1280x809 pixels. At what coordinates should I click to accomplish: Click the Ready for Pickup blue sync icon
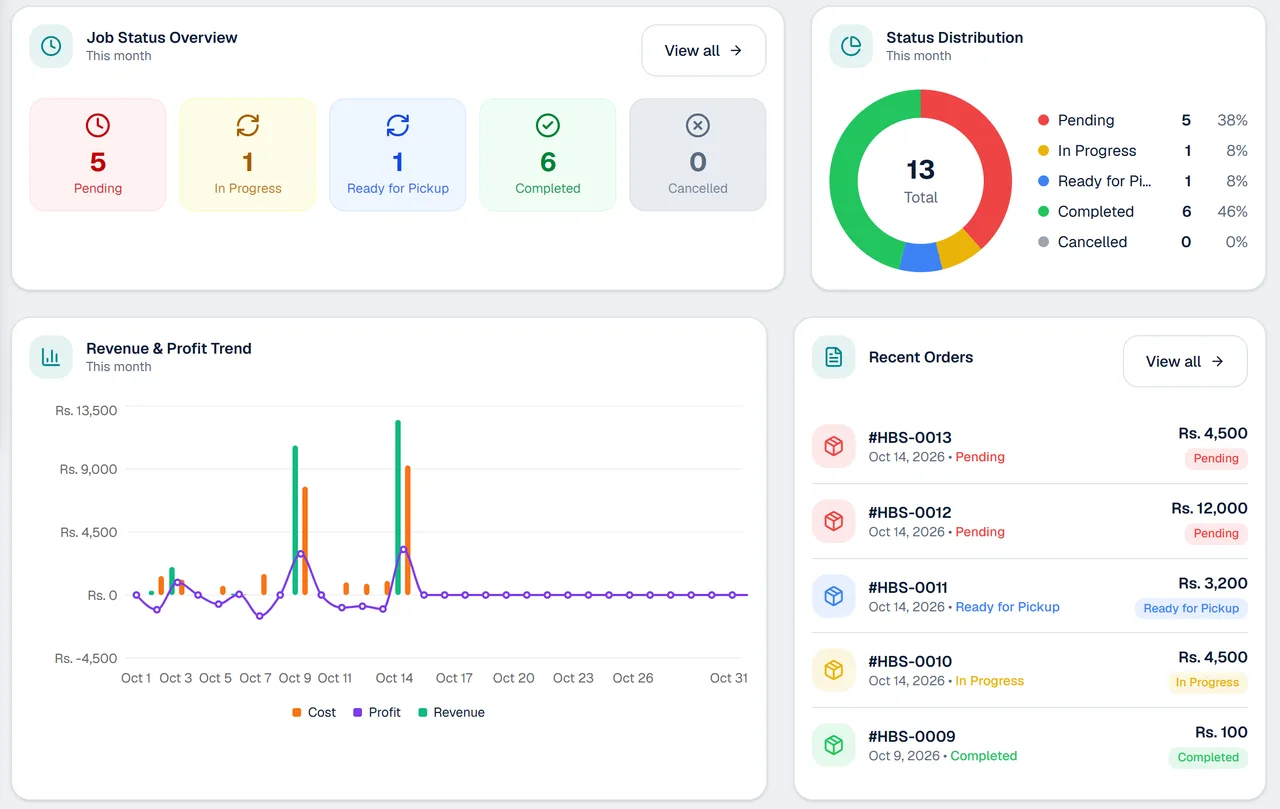pos(398,125)
